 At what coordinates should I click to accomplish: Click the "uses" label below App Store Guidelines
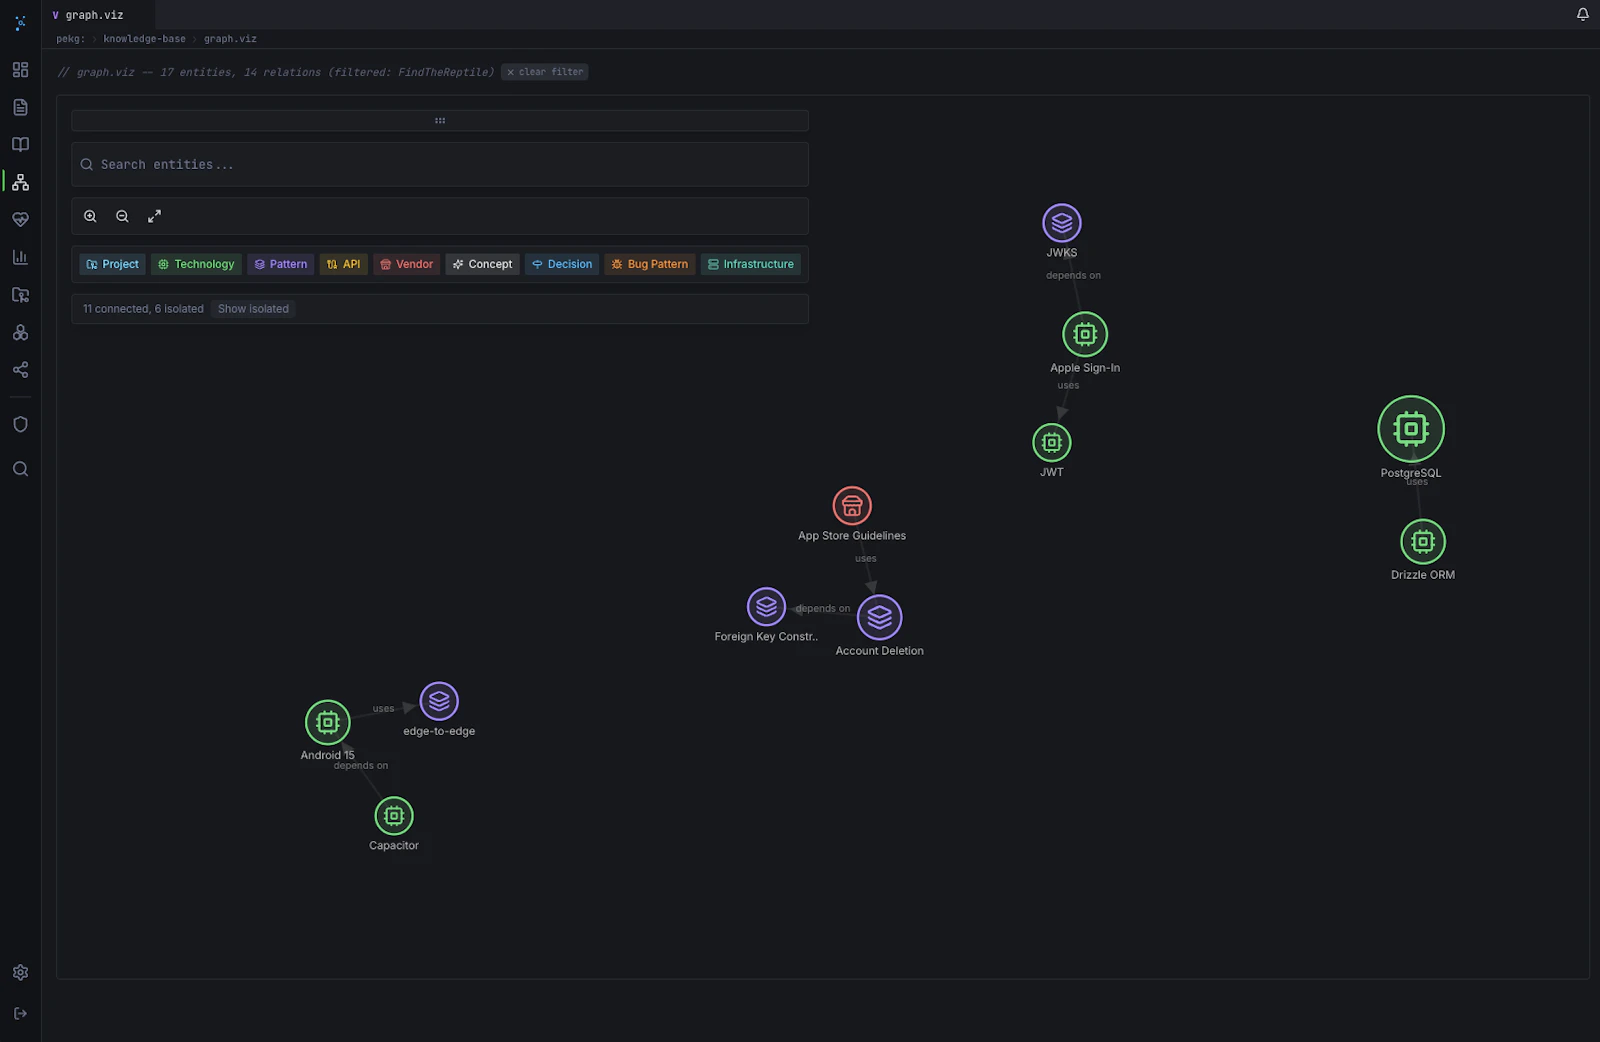click(866, 559)
